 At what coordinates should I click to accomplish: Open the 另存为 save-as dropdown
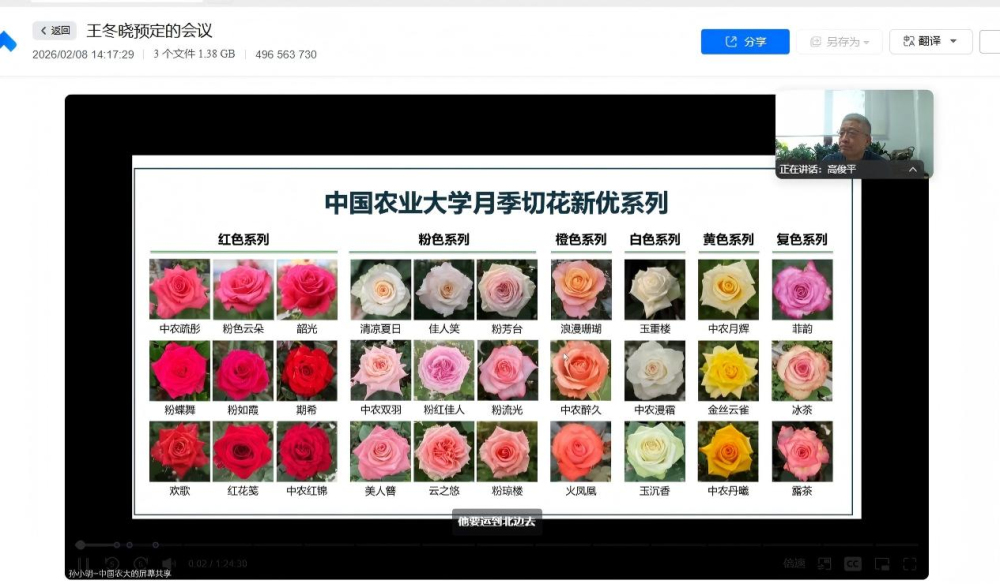pyautogui.click(x=839, y=42)
